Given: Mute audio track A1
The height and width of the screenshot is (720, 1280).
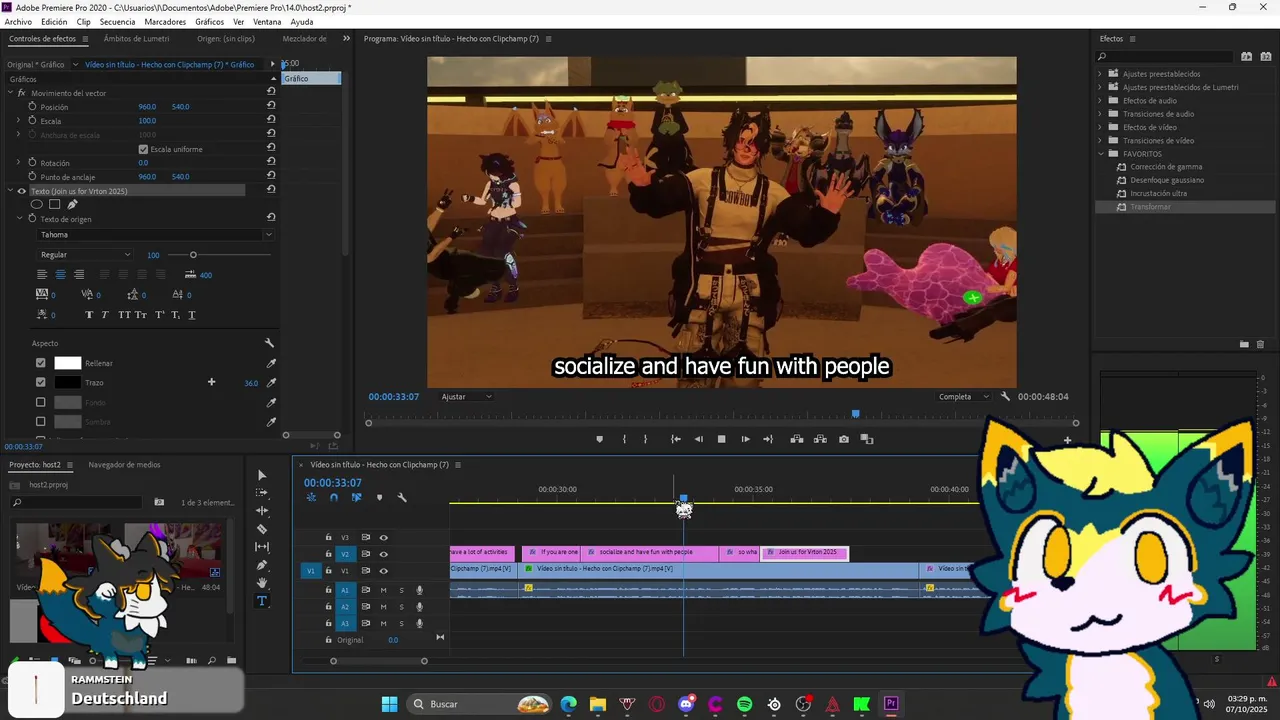Looking at the screenshot, I should [x=383, y=590].
